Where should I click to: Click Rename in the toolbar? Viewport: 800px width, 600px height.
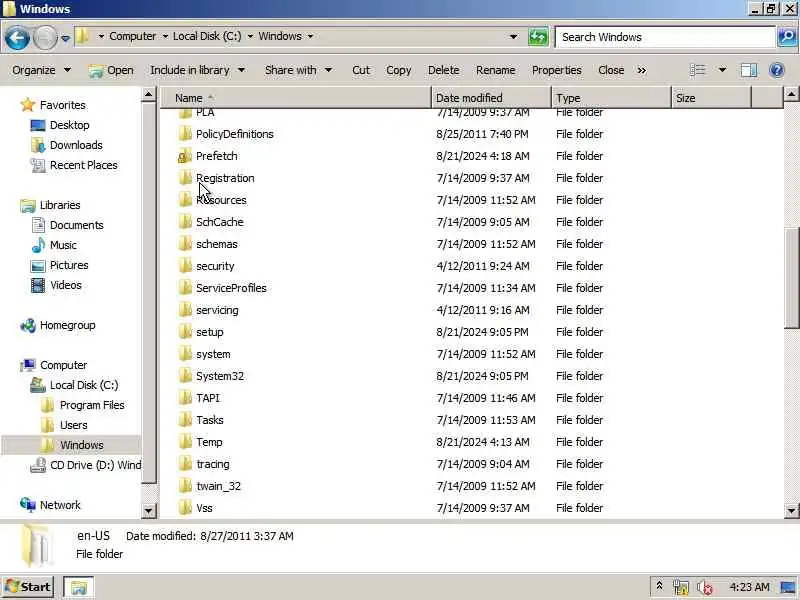(x=495, y=70)
